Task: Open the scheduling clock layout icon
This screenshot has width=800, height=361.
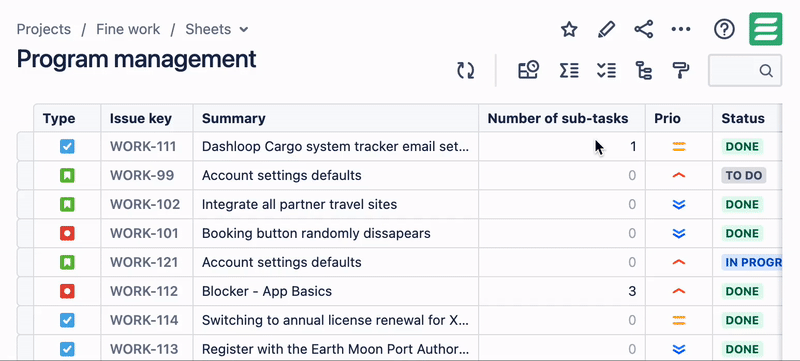Action: pyautogui.click(x=529, y=70)
